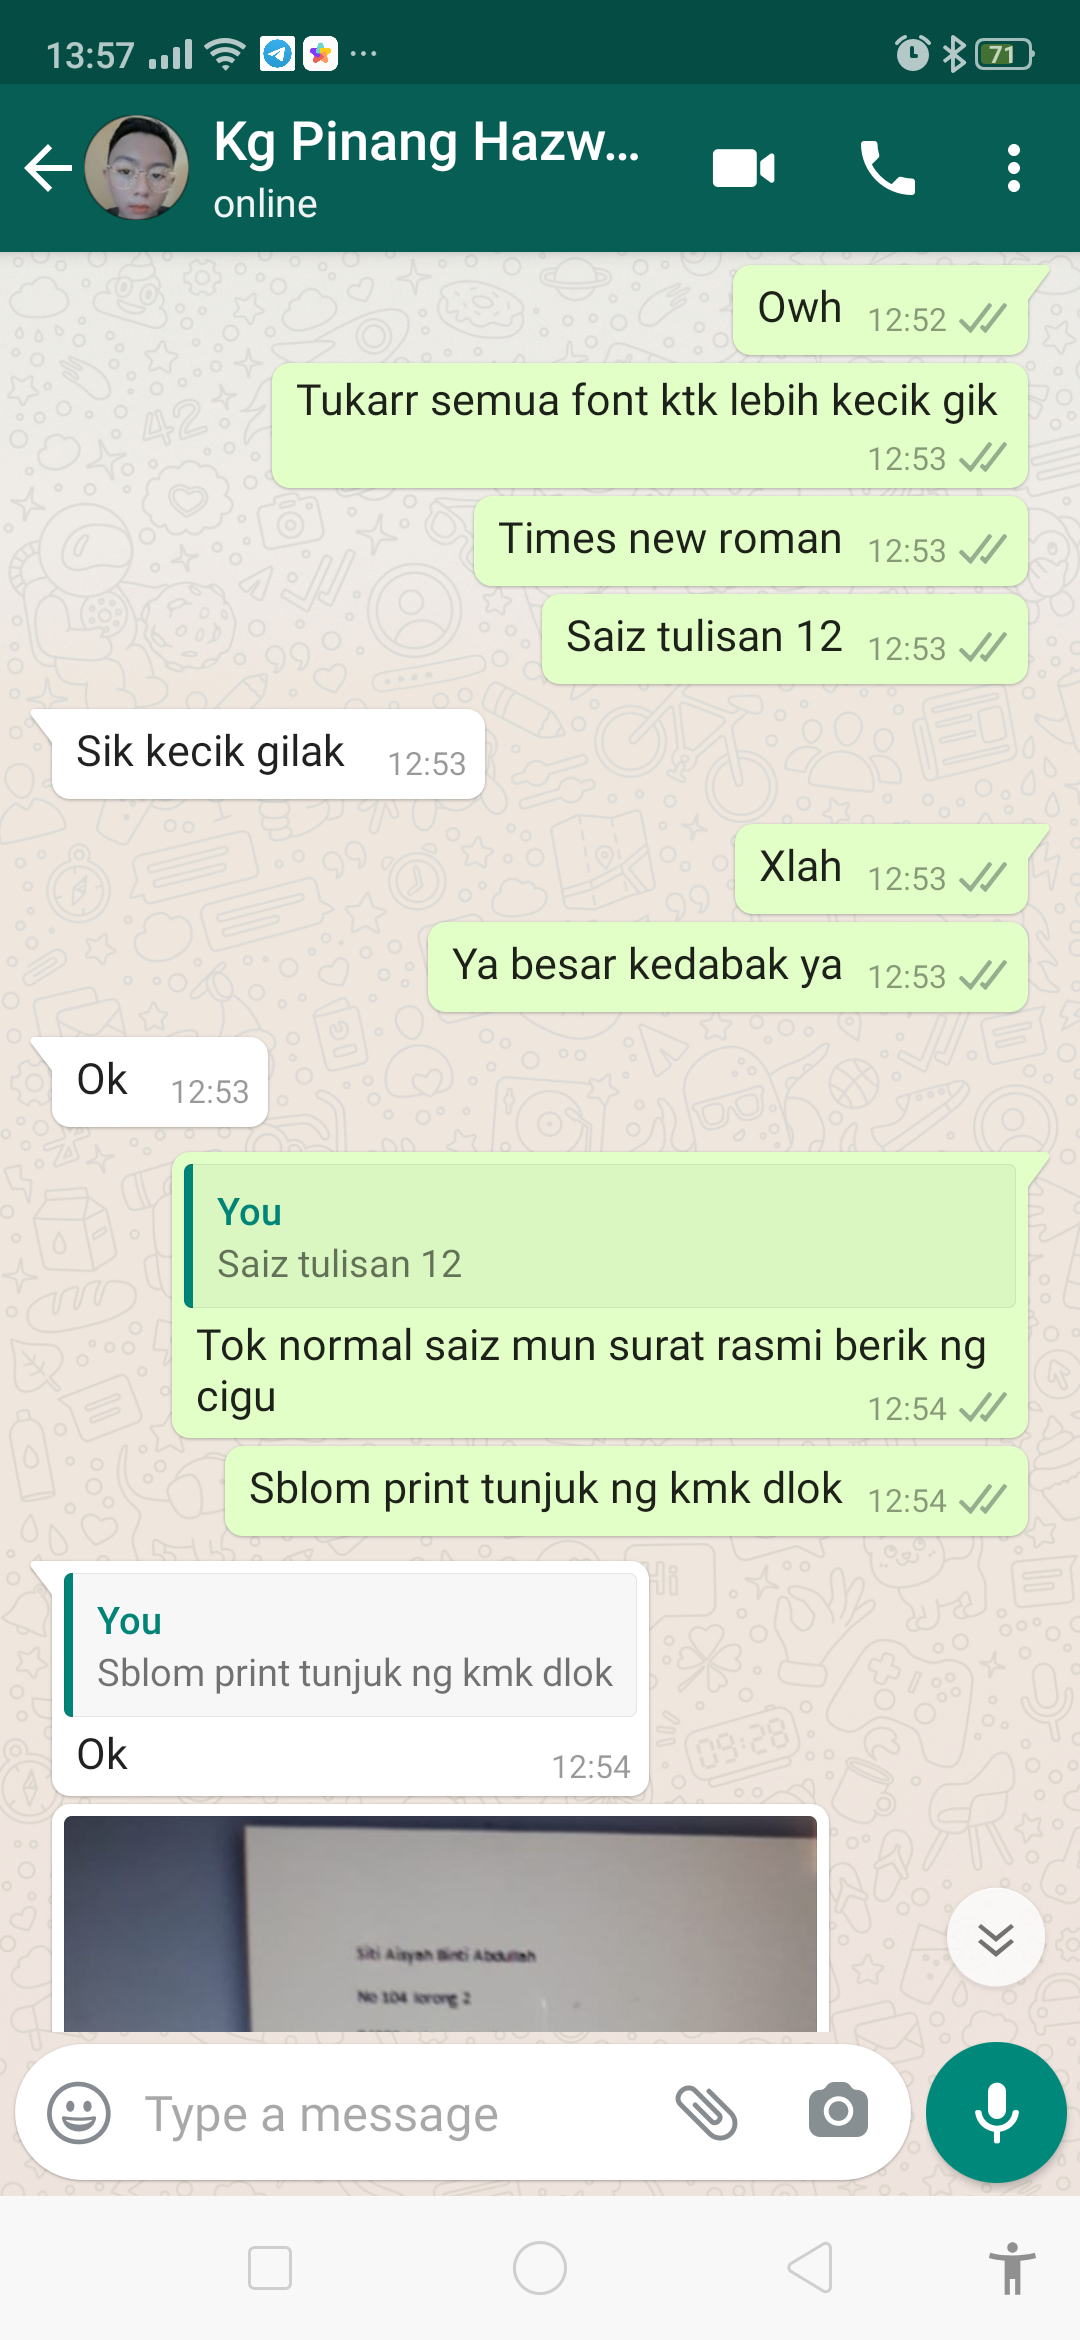Open recent apps with square button
Screen dimensions: 1080x2340
(270, 2268)
